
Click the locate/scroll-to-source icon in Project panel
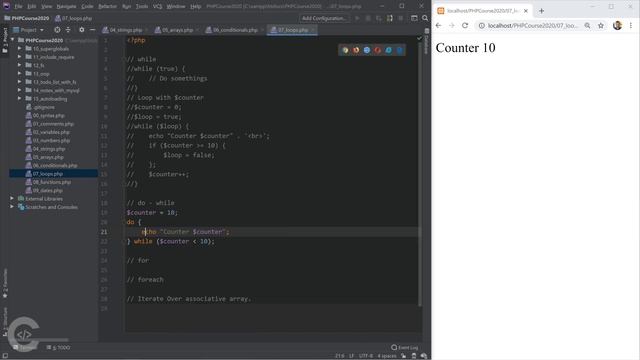tap(57, 30)
